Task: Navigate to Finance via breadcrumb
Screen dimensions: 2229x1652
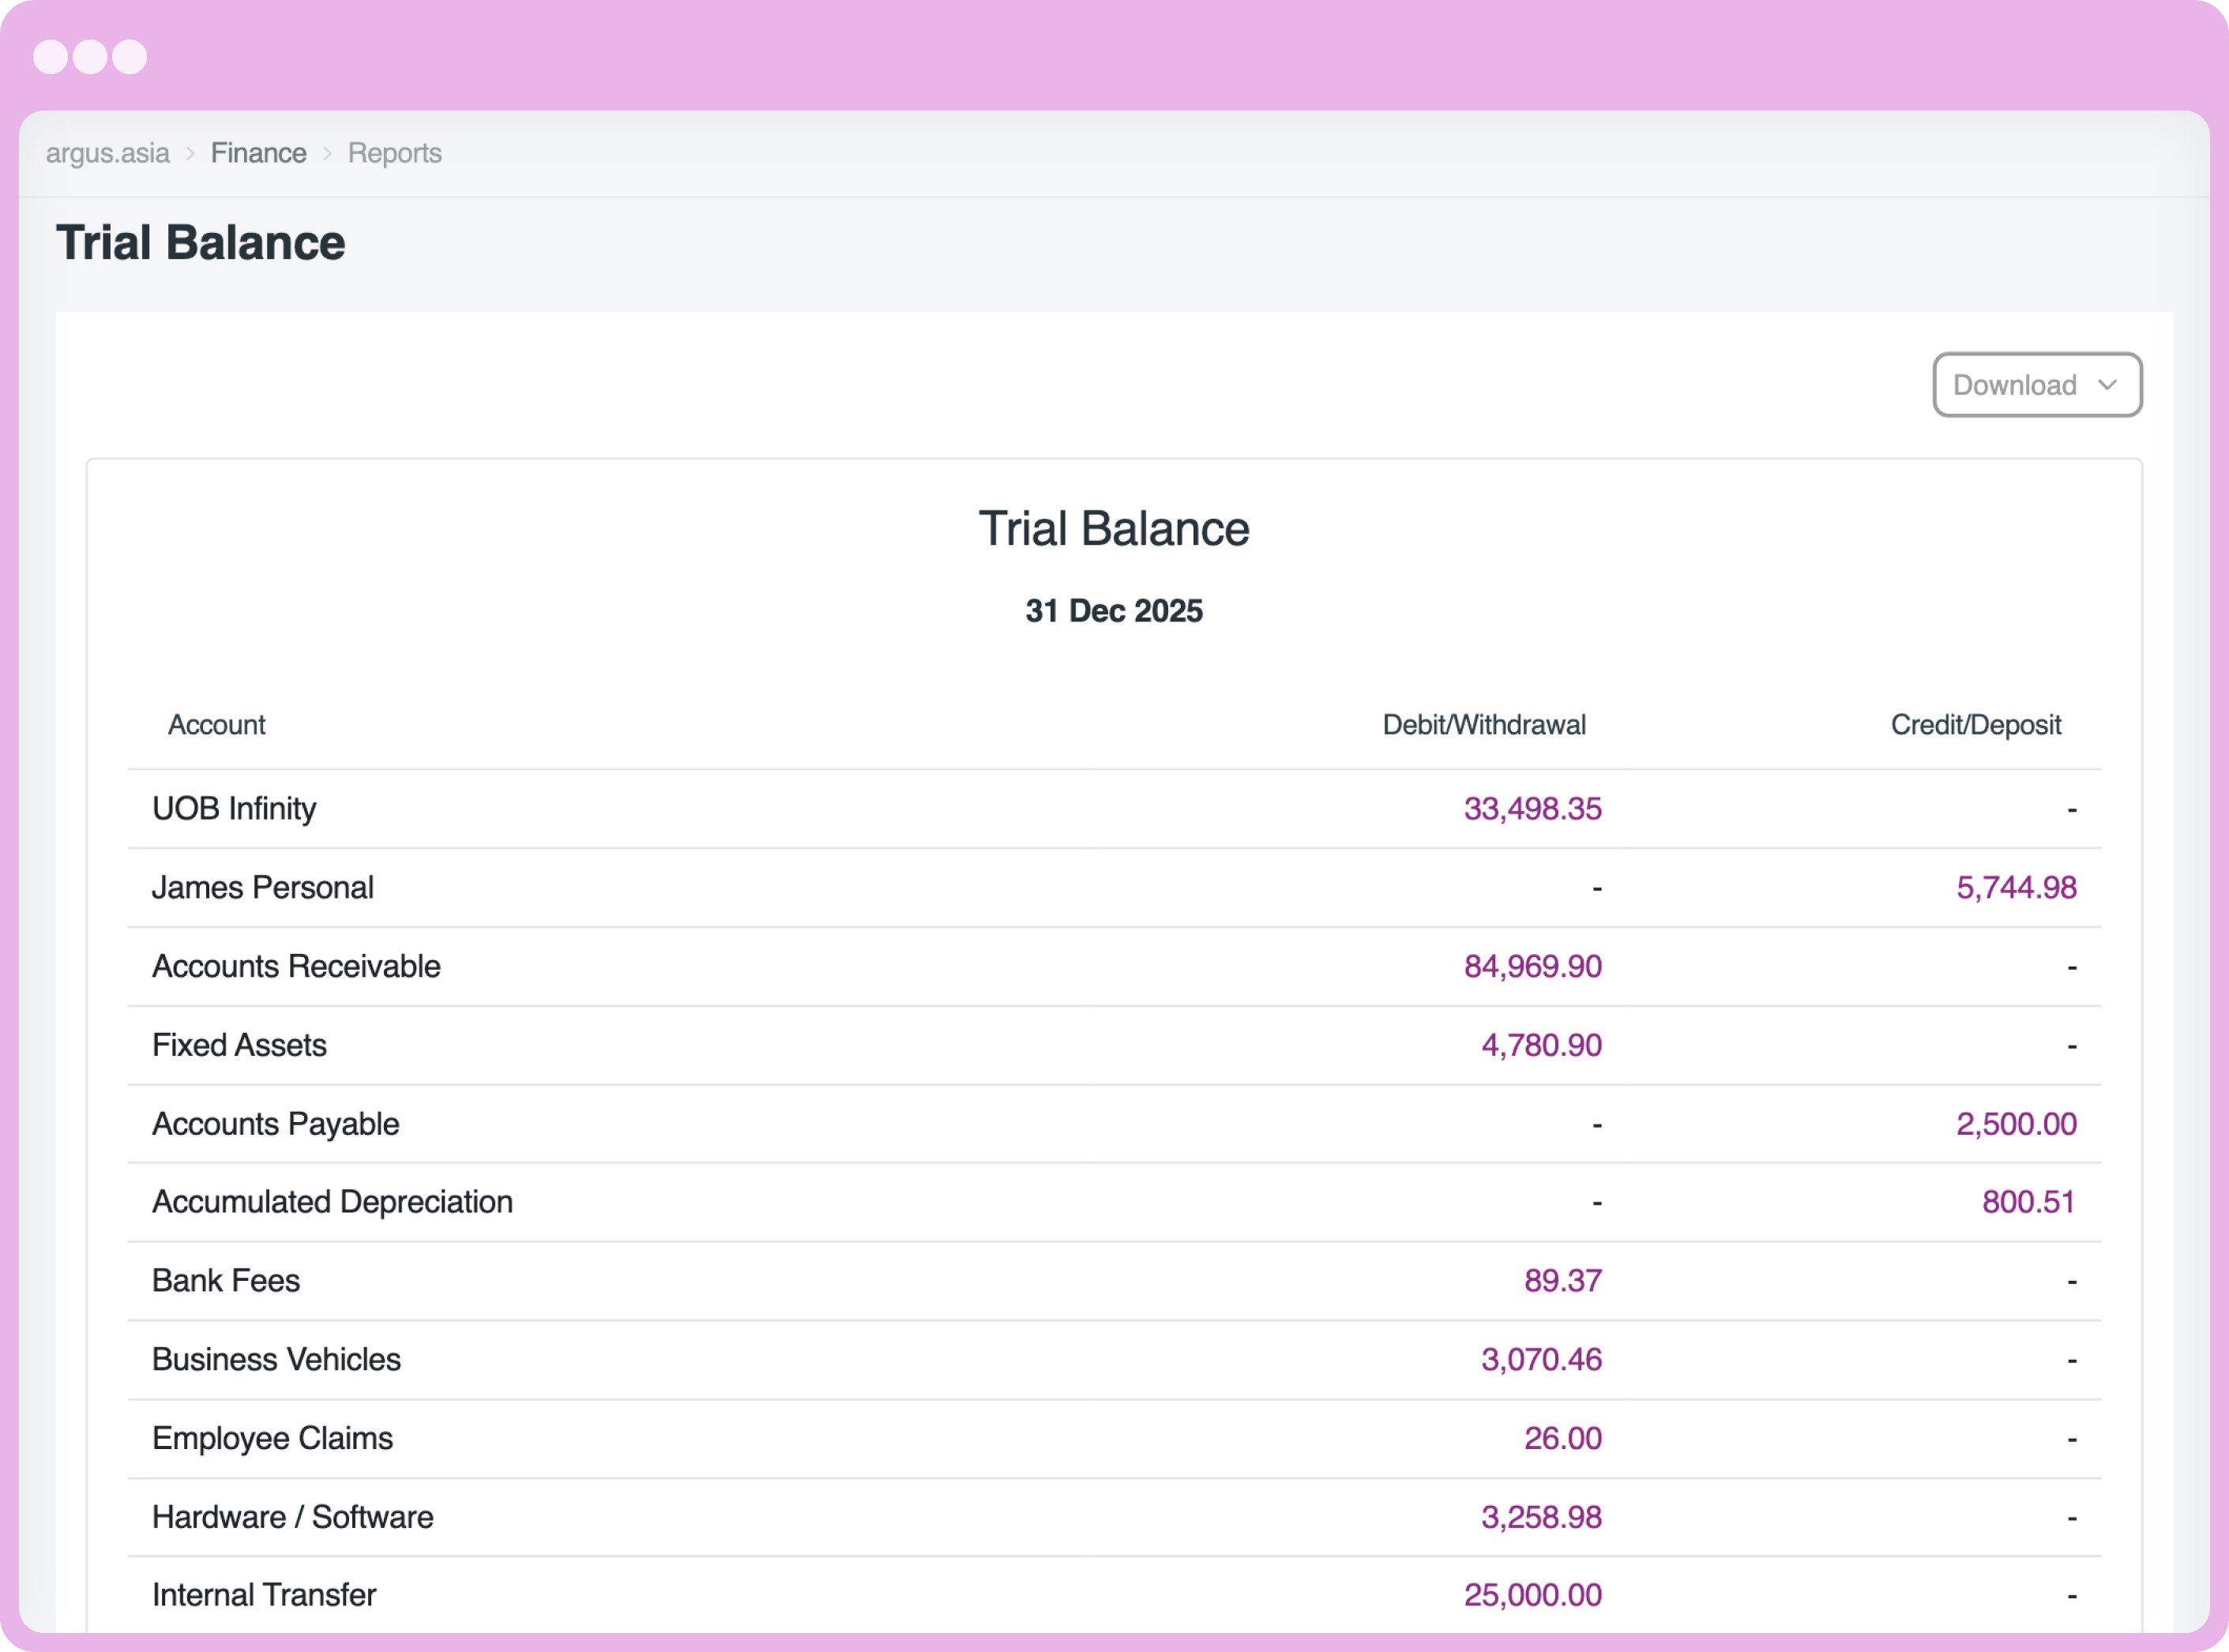Action: click(x=258, y=153)
